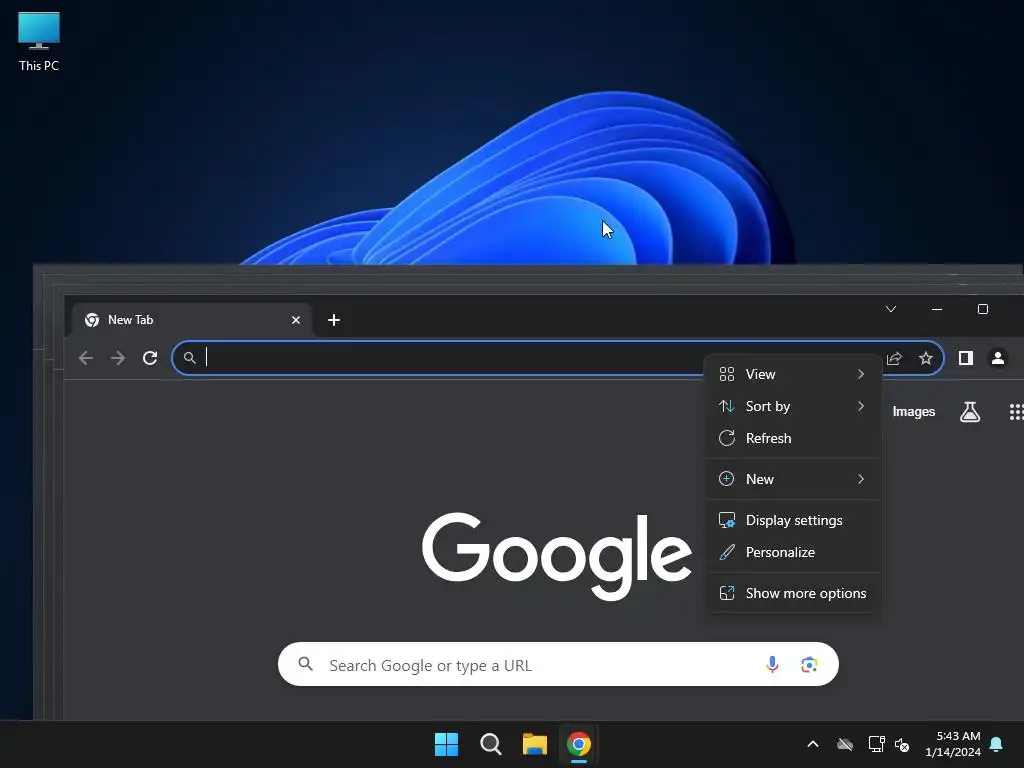Bookmark this tab with star icon
Viewport: 1024px width, 768px height.
[925, 358]
